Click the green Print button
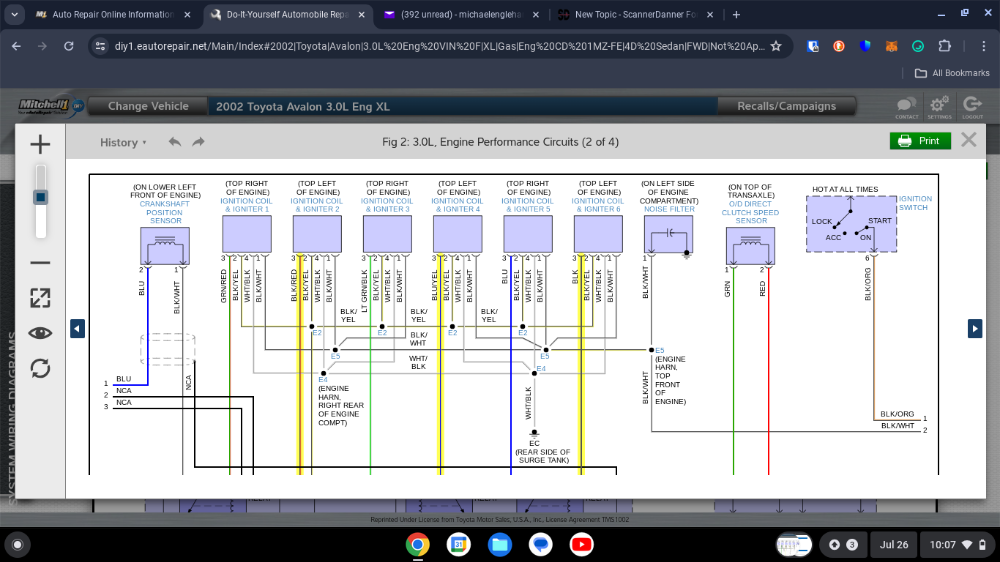The width and height of the screenshot is (1000, 562). 920,141
